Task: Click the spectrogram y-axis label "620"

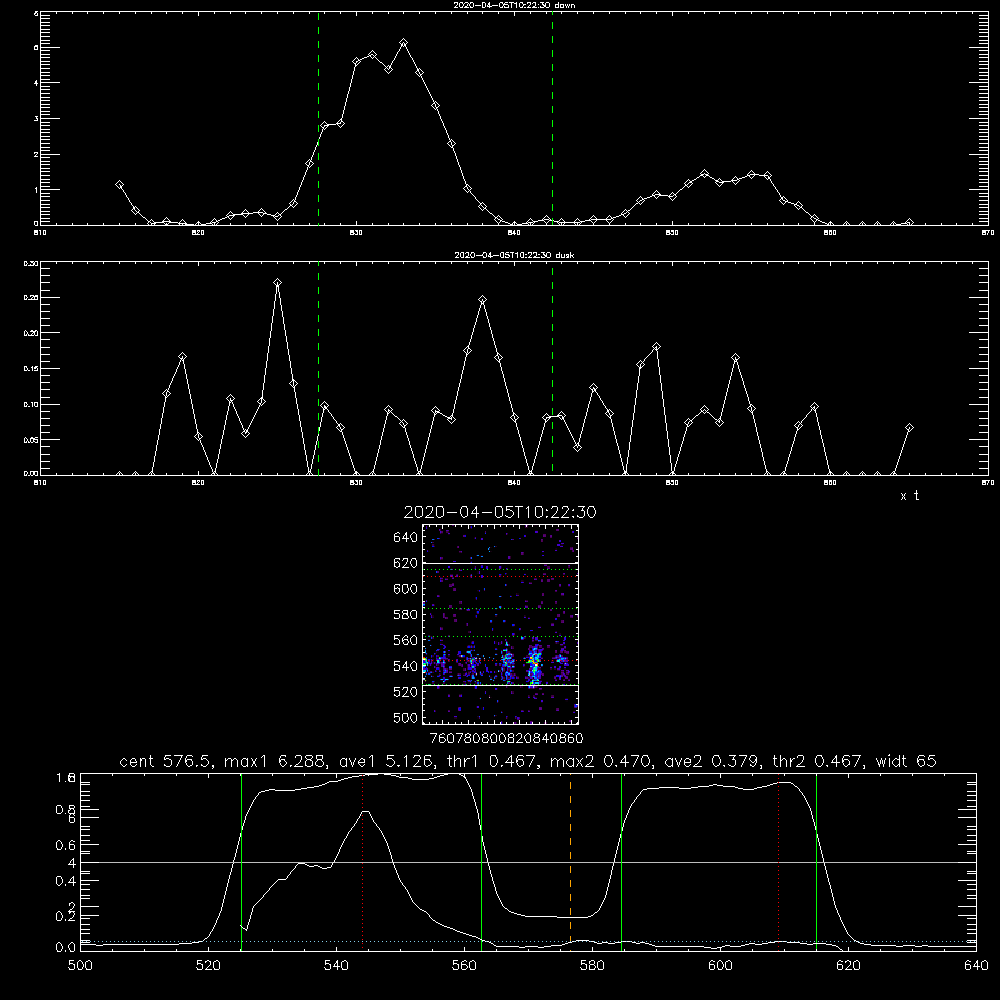Action: 406,563
